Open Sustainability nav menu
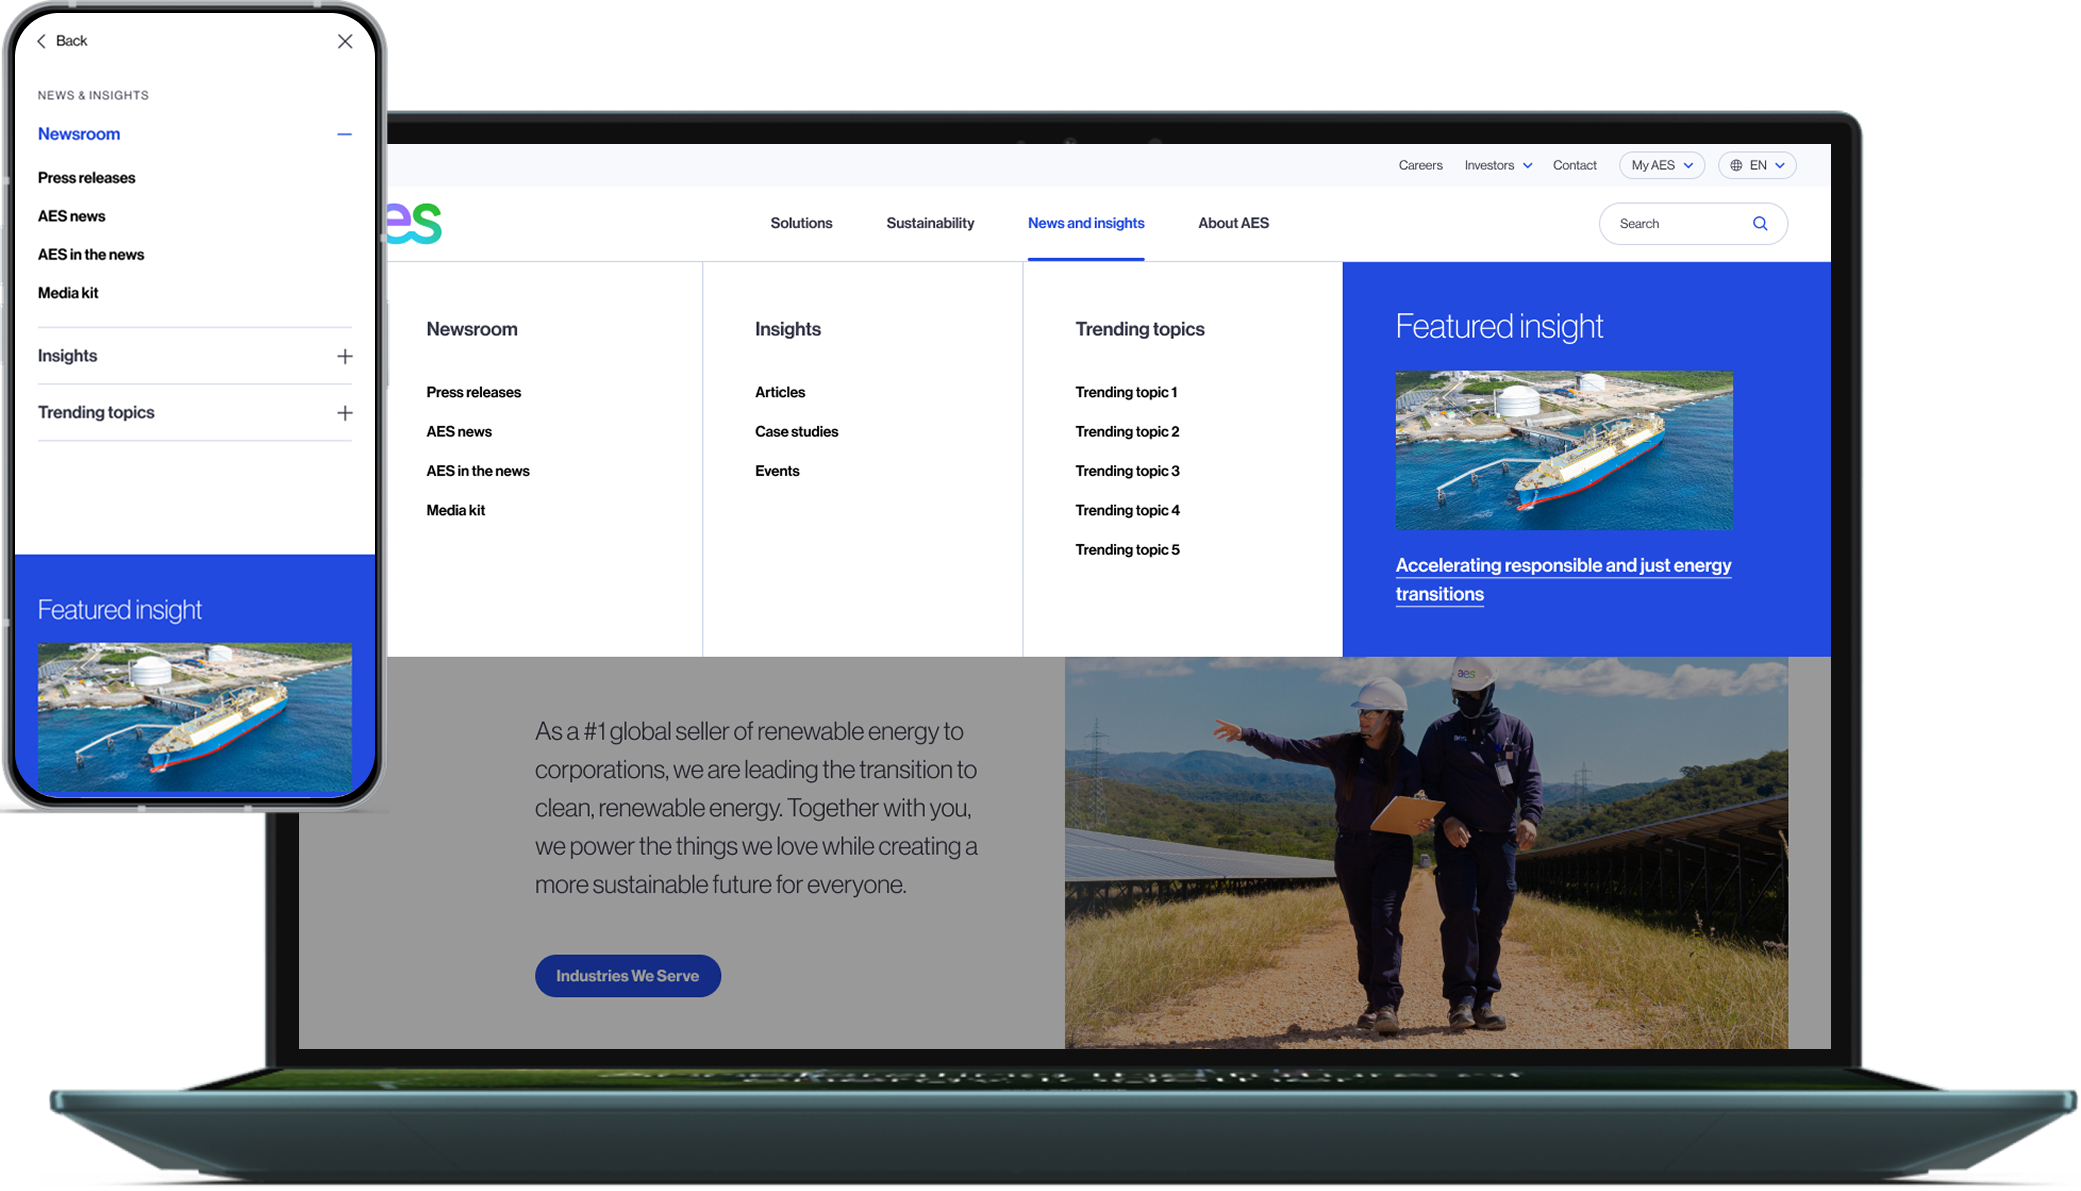This screenshot has width=2081, height=1191. click(x=930, y=223)
